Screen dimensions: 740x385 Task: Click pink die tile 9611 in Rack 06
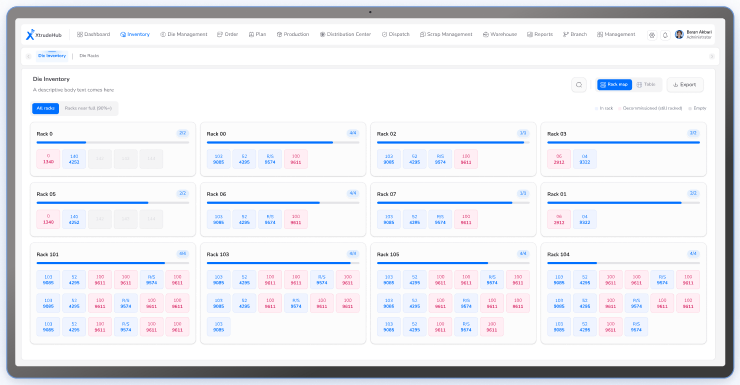click(296, 219)
